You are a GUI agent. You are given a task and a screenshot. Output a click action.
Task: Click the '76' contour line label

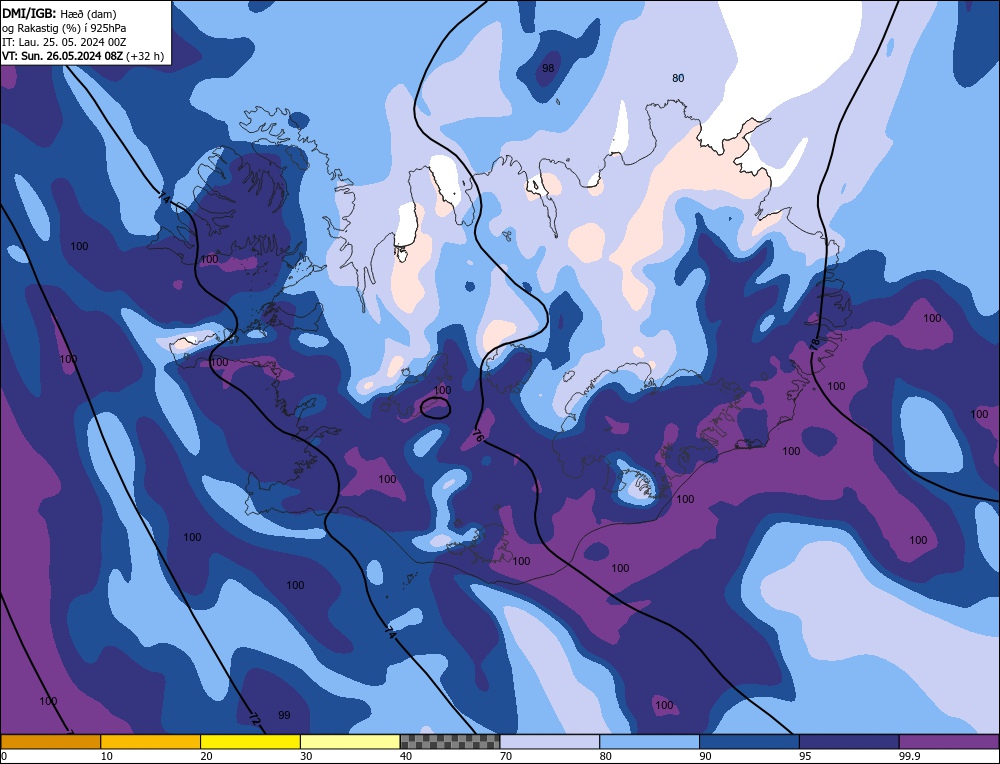478,437
